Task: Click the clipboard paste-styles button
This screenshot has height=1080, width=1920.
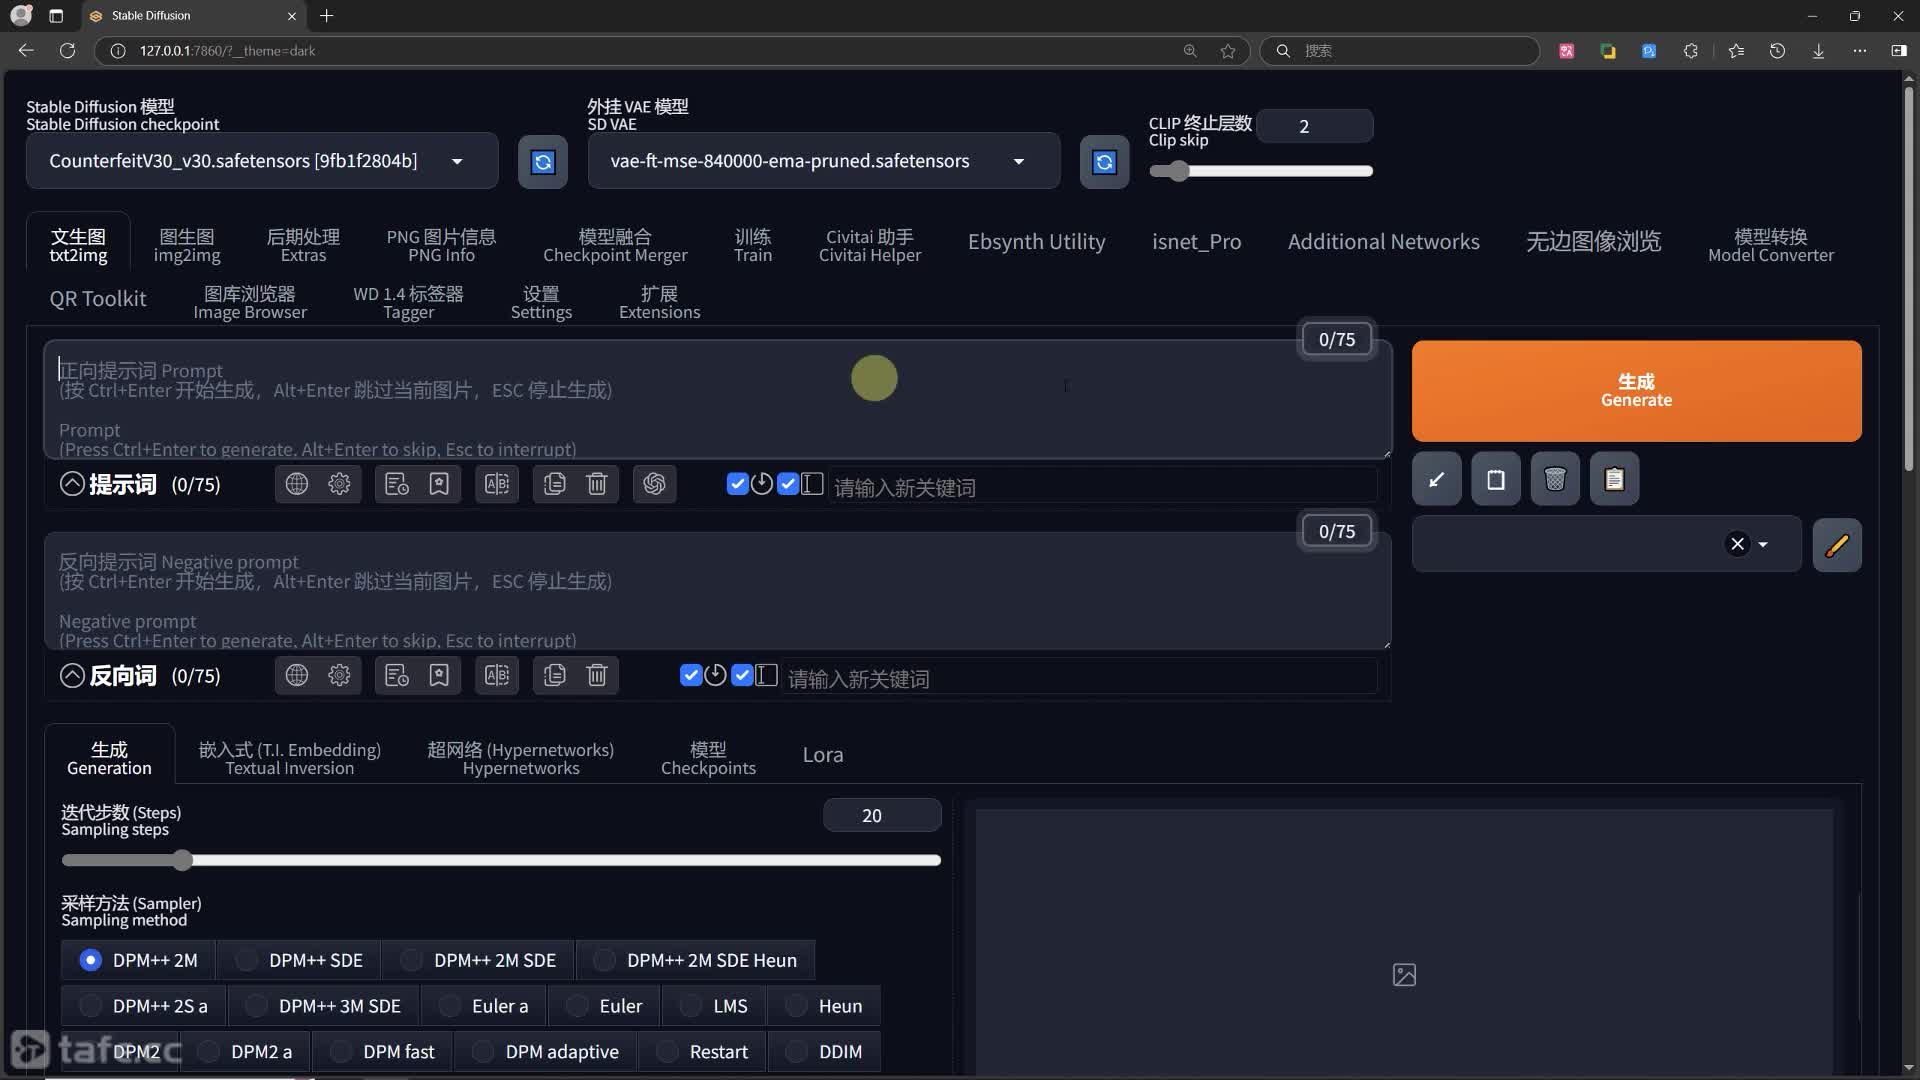Action: [1614, 479]
